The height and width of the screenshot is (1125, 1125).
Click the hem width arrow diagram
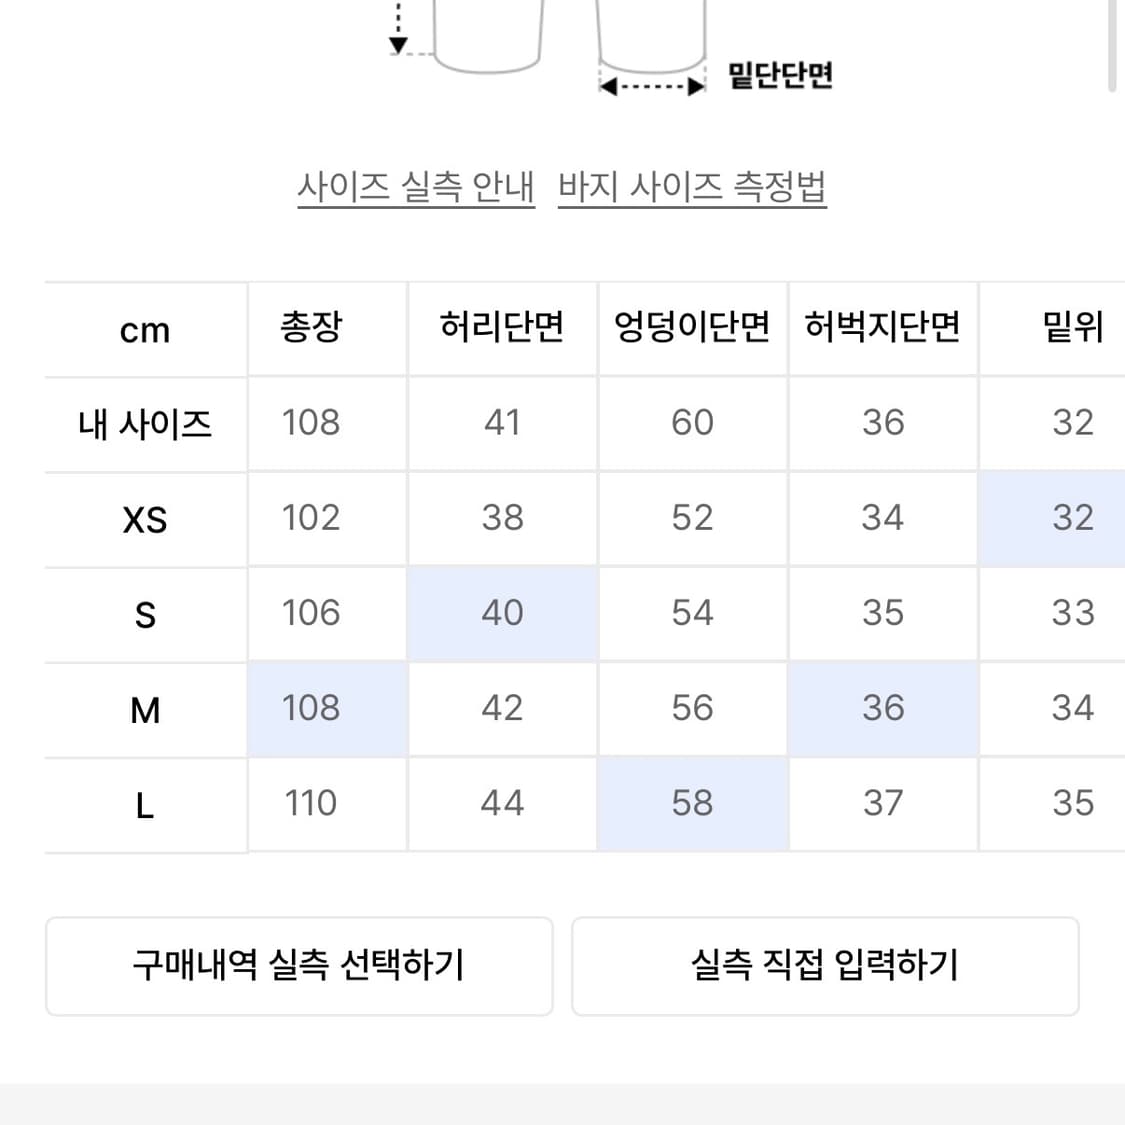click(651, 85)
